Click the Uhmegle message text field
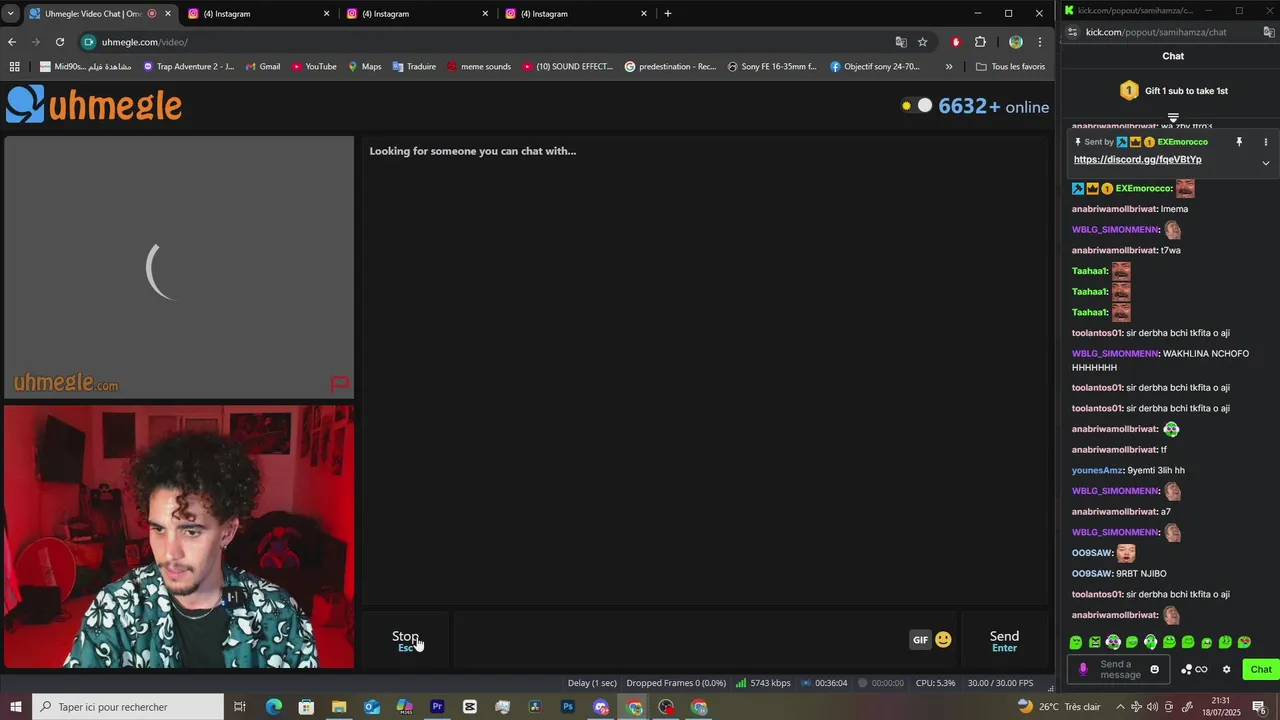The height and width of the screenshot is (720, 1280). point(680,640)
